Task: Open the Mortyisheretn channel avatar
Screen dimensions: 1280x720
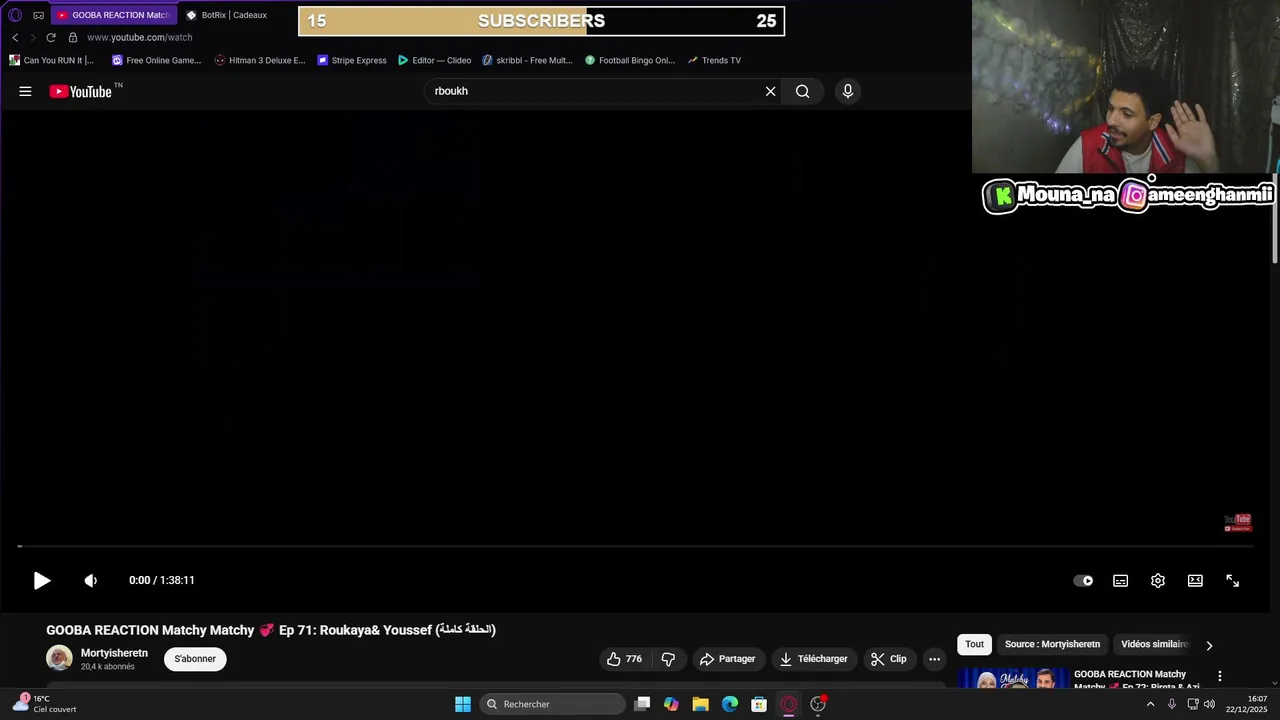Action: click(59, 658)
